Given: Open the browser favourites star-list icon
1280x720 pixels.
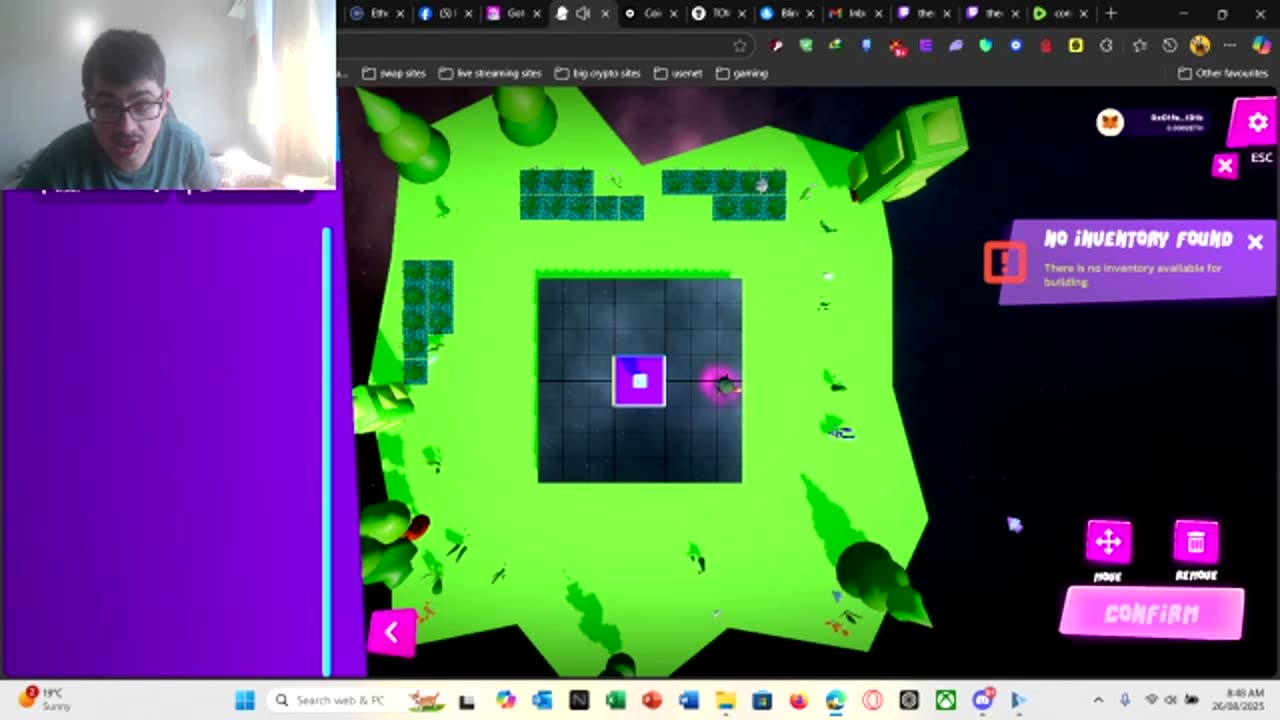Looking at the screenshot, I should coord(1139,45).
